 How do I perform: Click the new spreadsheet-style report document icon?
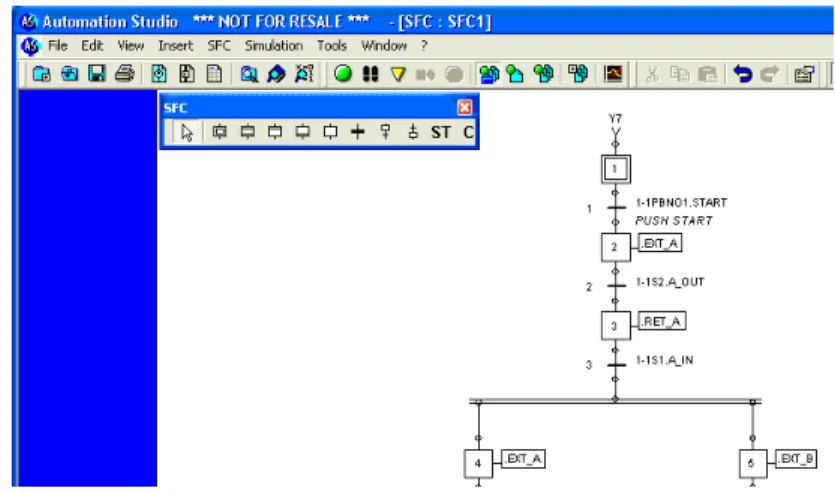214,74
